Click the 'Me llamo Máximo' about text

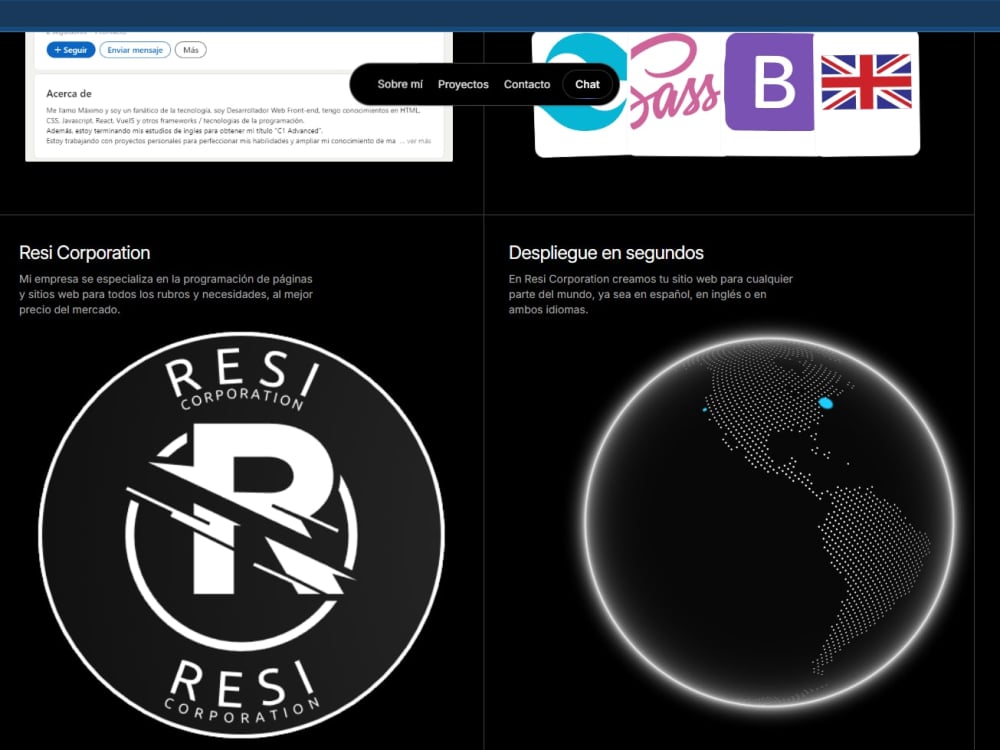point(237,126)
